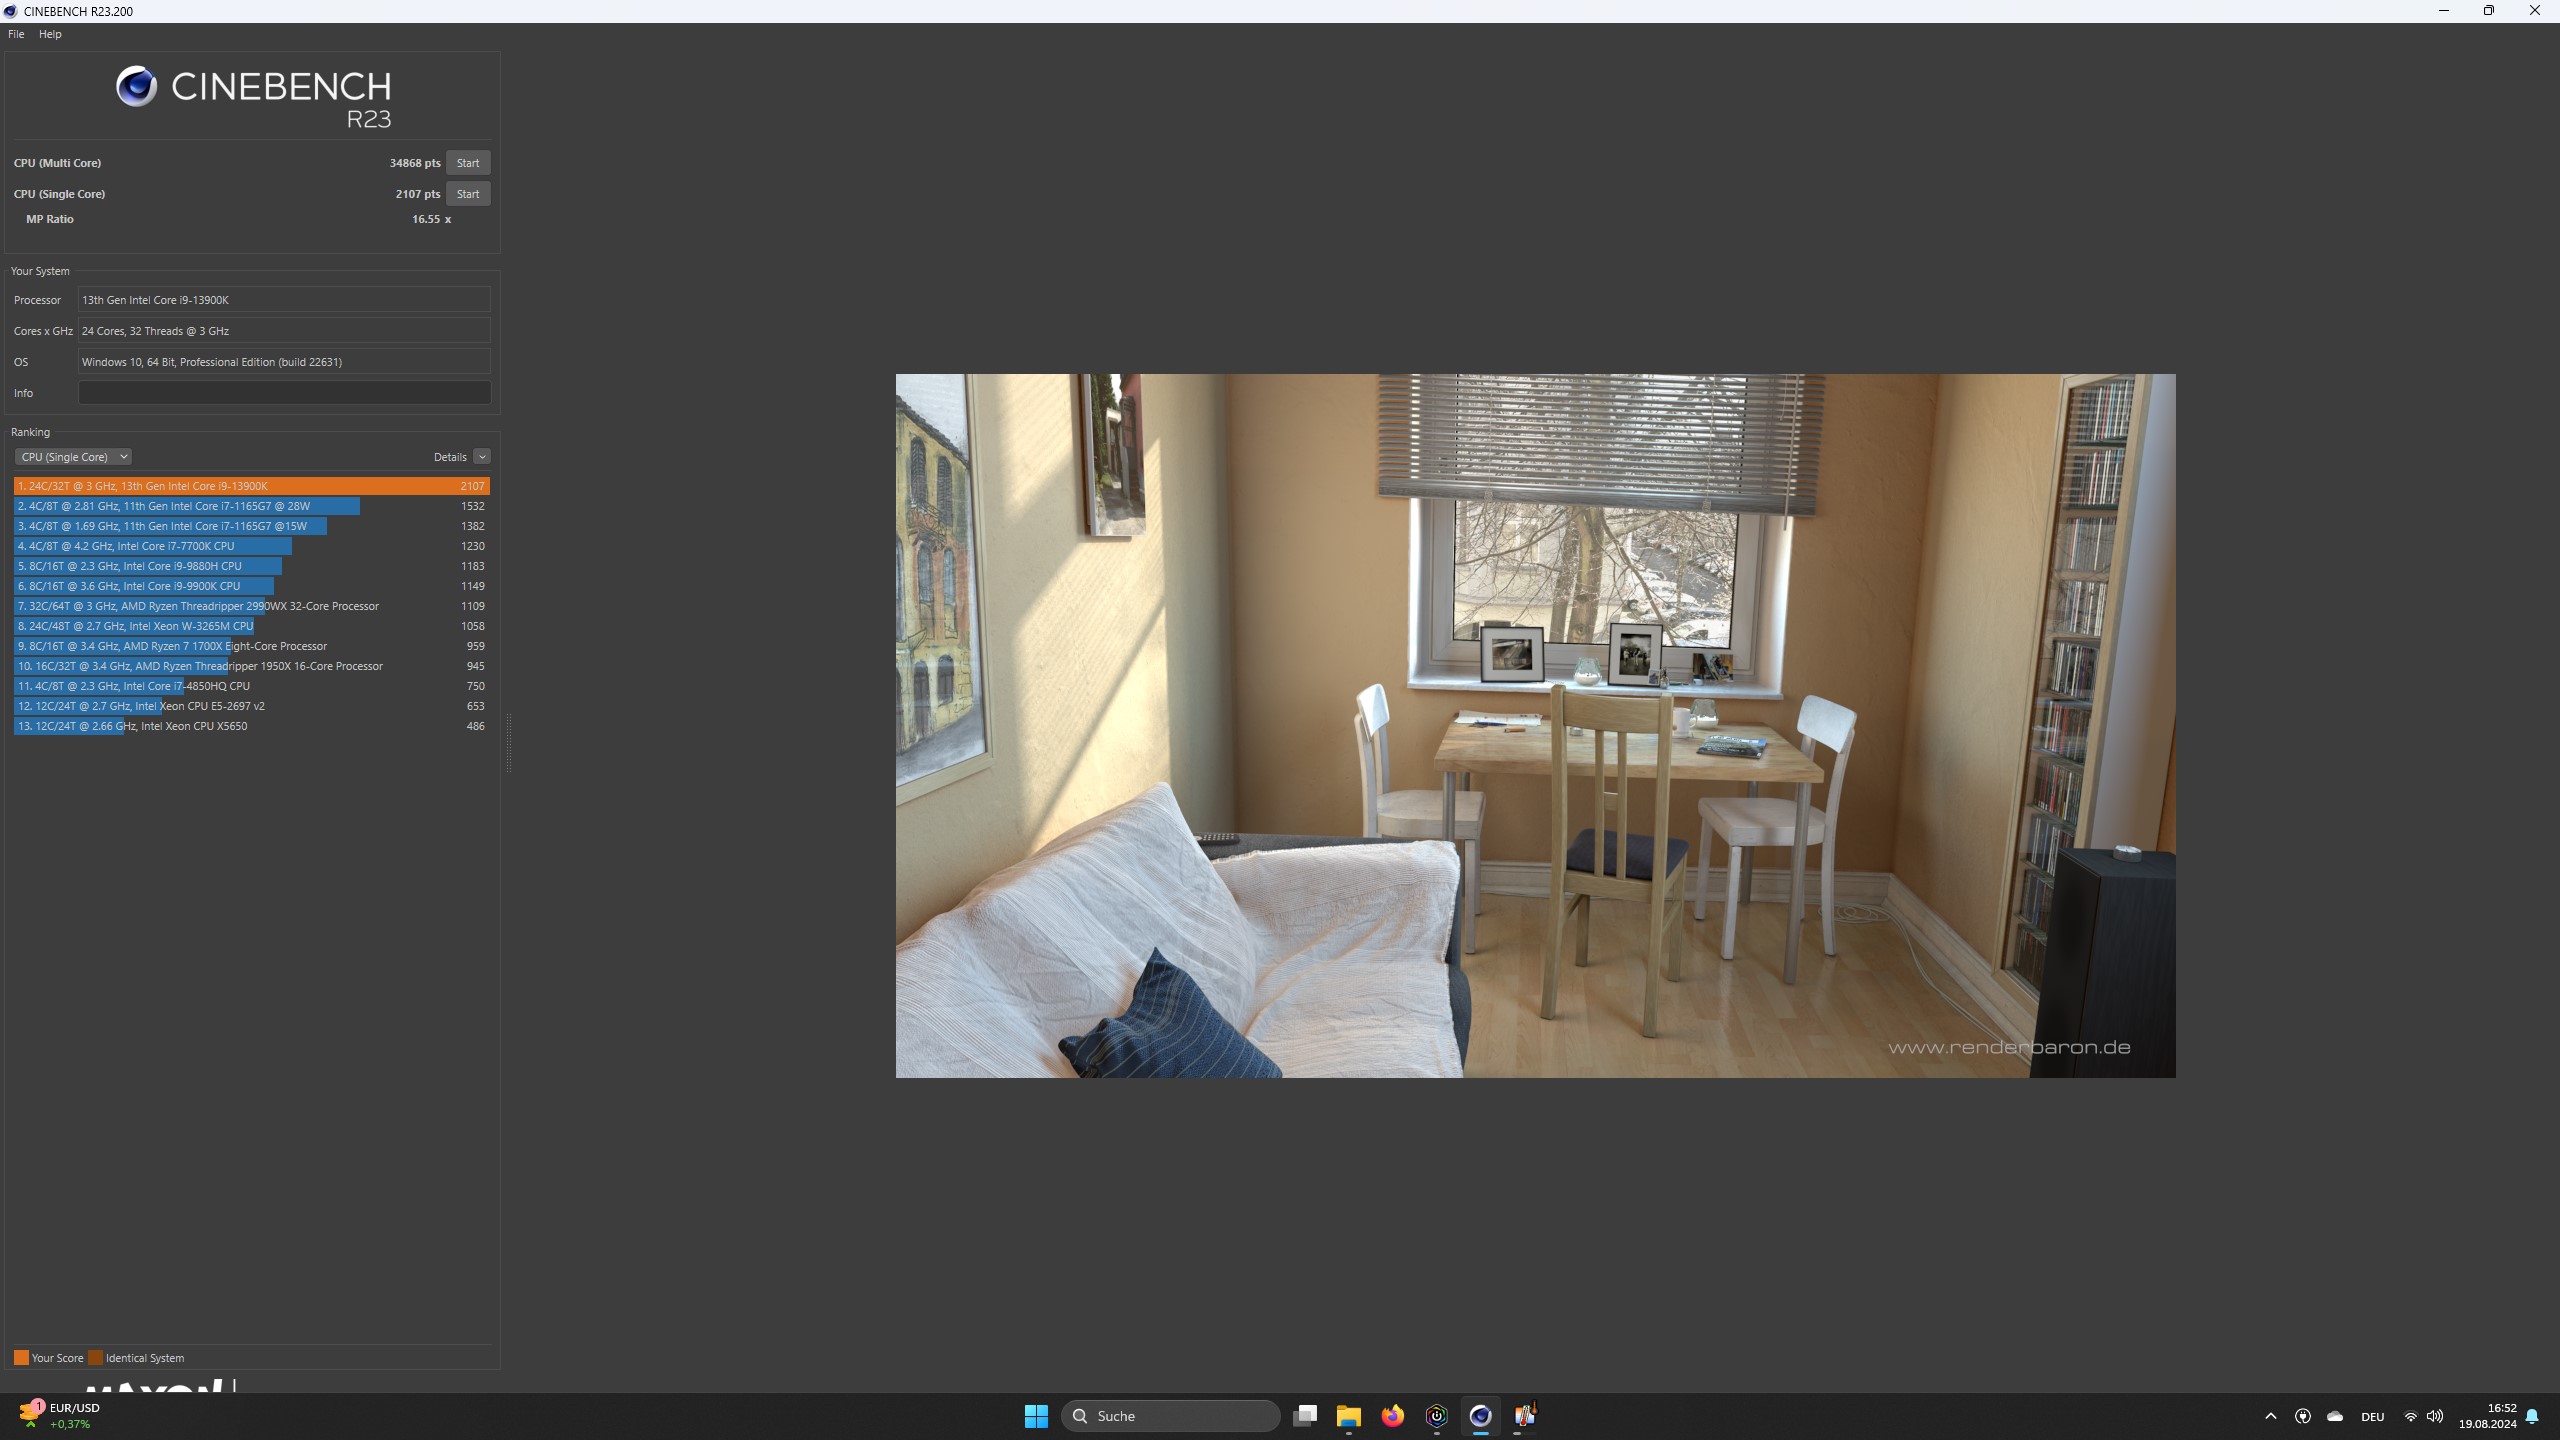The width and height of the screenshot is (2560, 1440).
Task: Click the Windows Start button
Action: point(1036,1416)
